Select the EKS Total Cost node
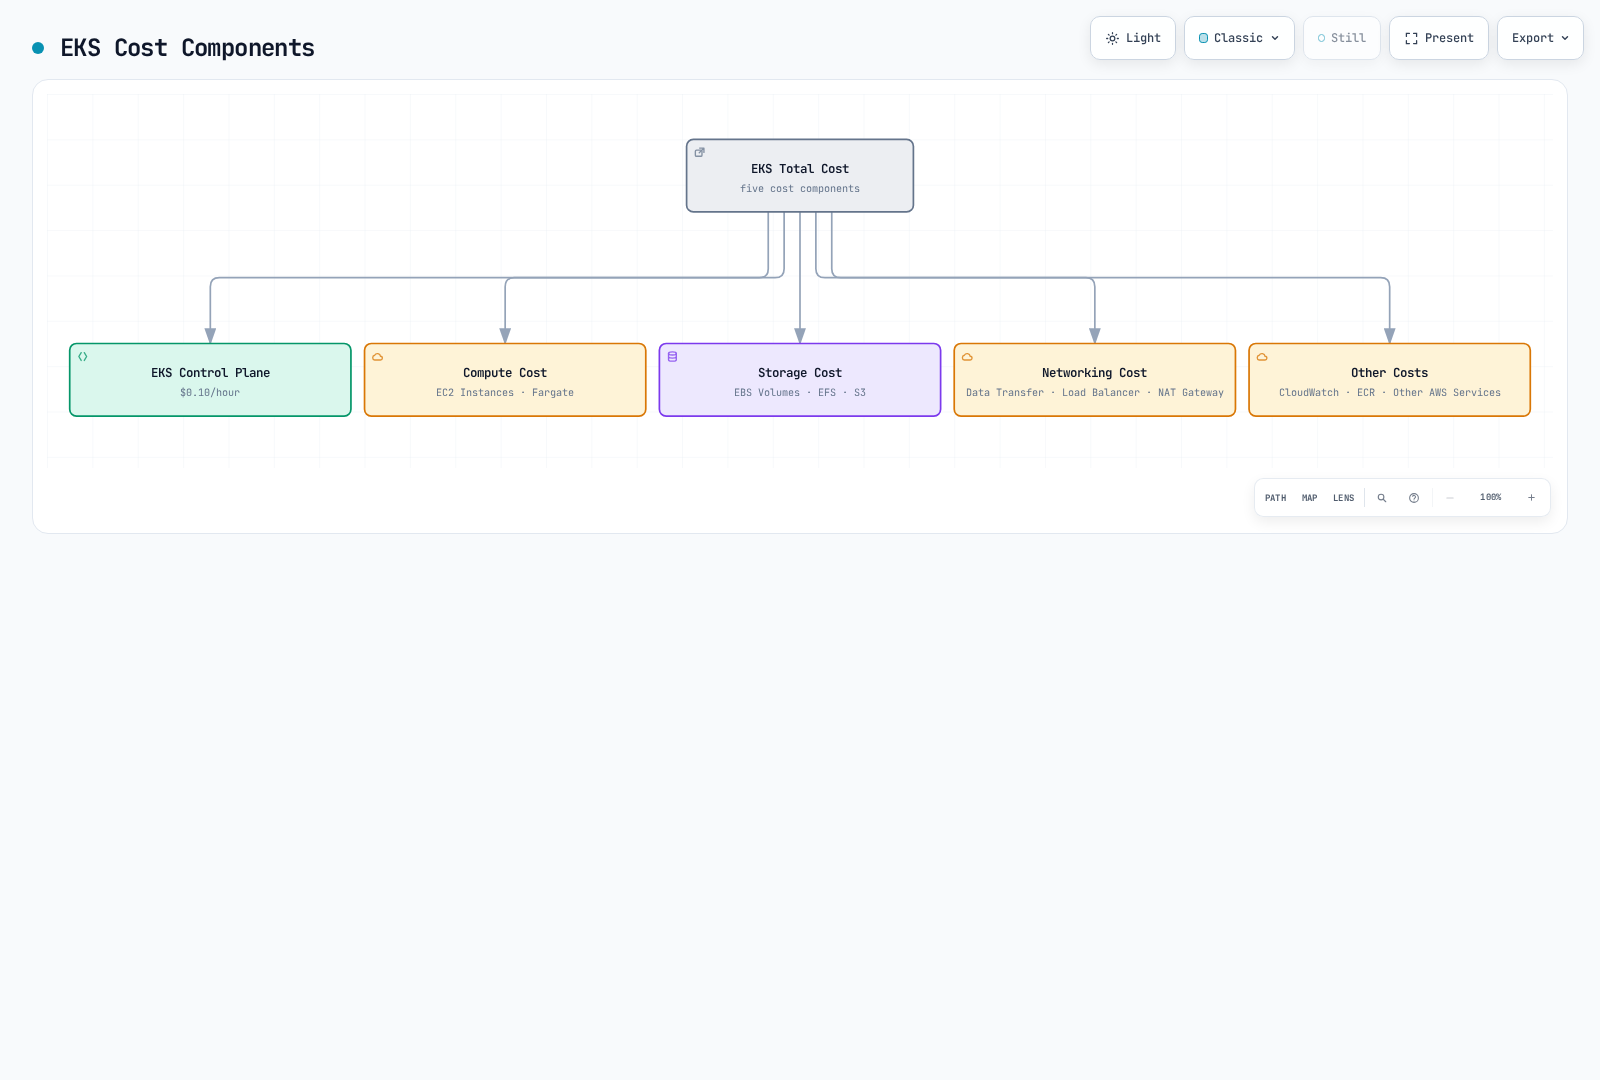1600x1080 pixels. (x=800, y=176)
